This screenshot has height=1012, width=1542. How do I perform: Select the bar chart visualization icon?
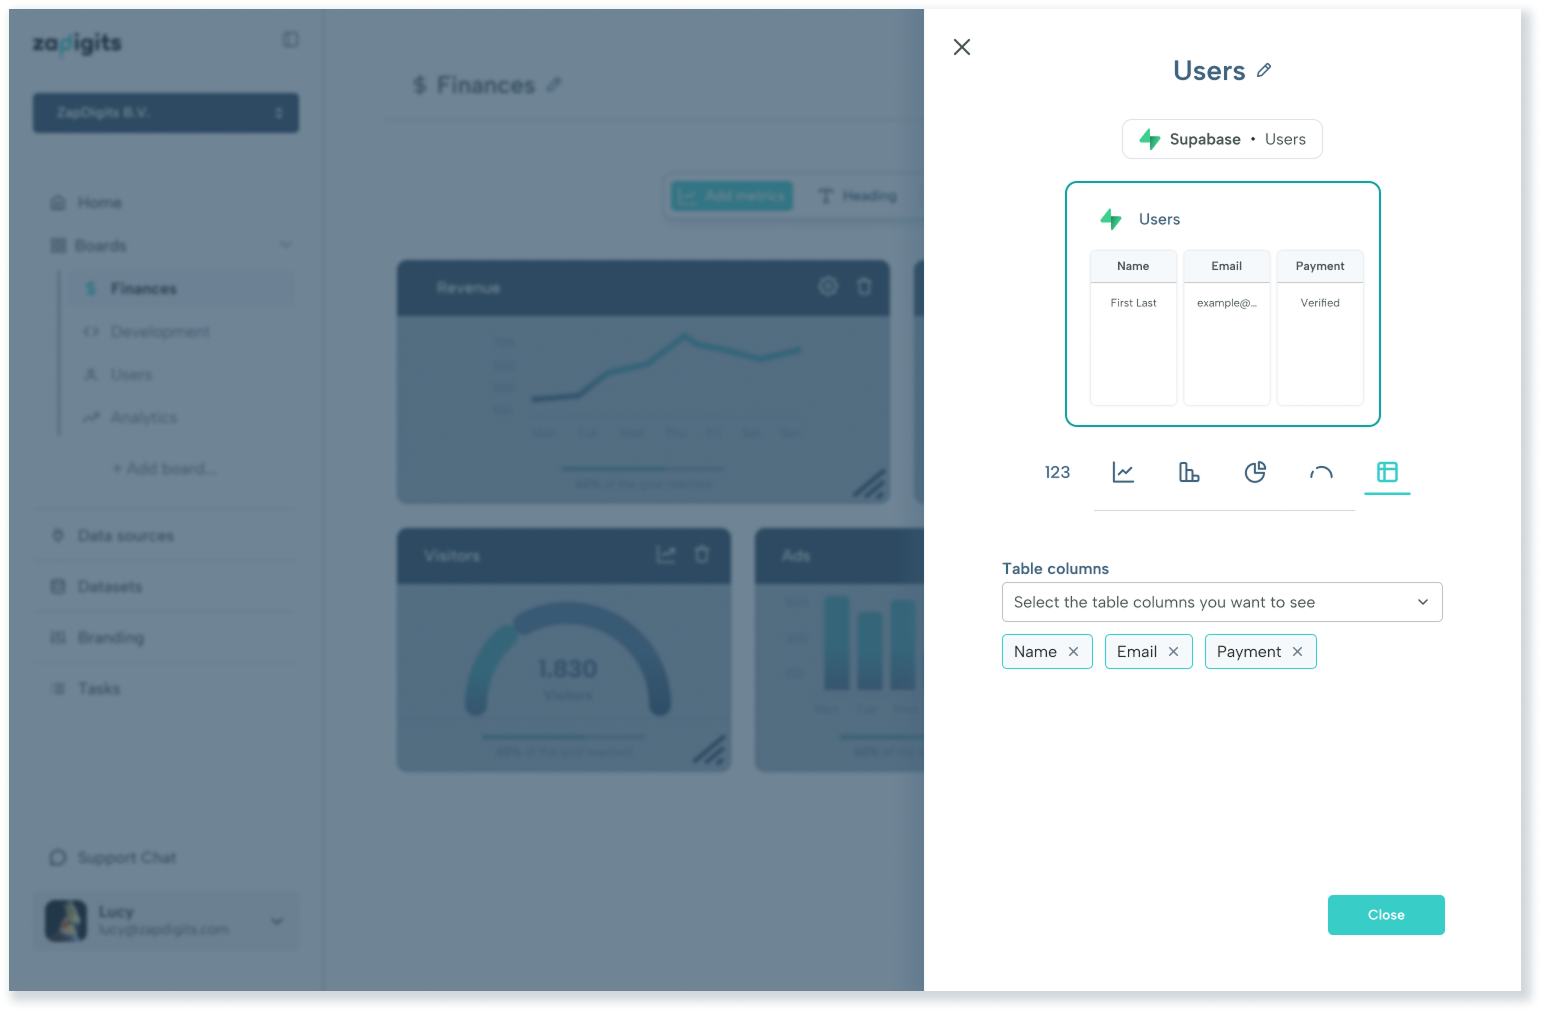pos(1189,473)
